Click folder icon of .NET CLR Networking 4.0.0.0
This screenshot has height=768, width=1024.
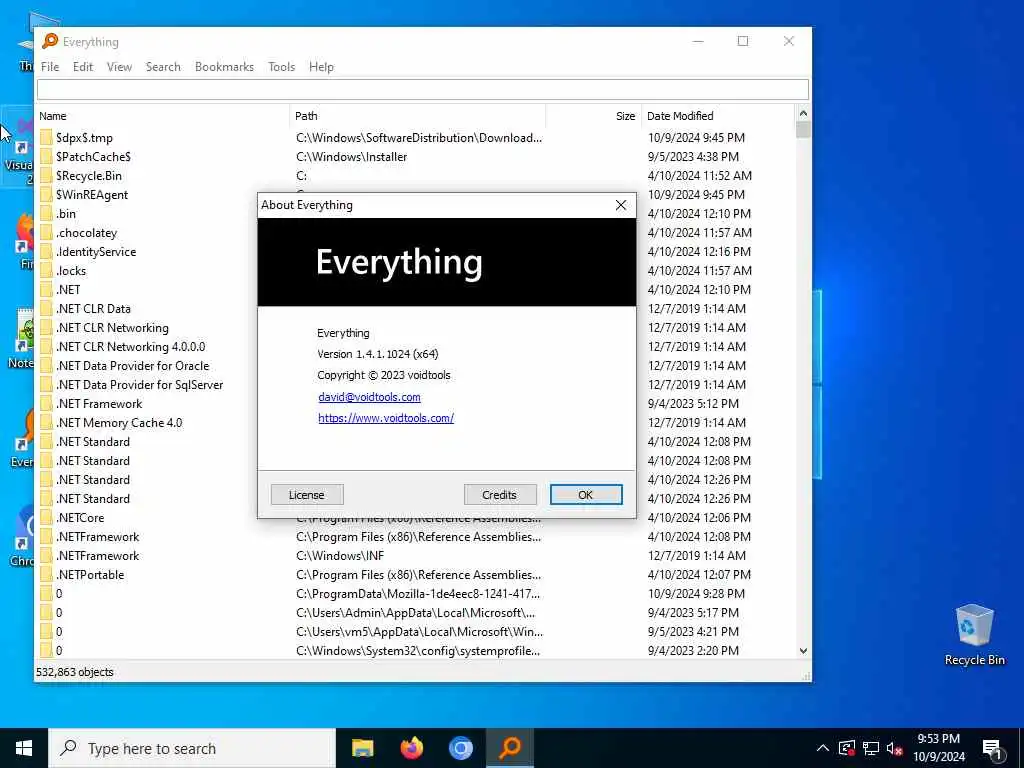pyautogui.click(x=46, y=347)
